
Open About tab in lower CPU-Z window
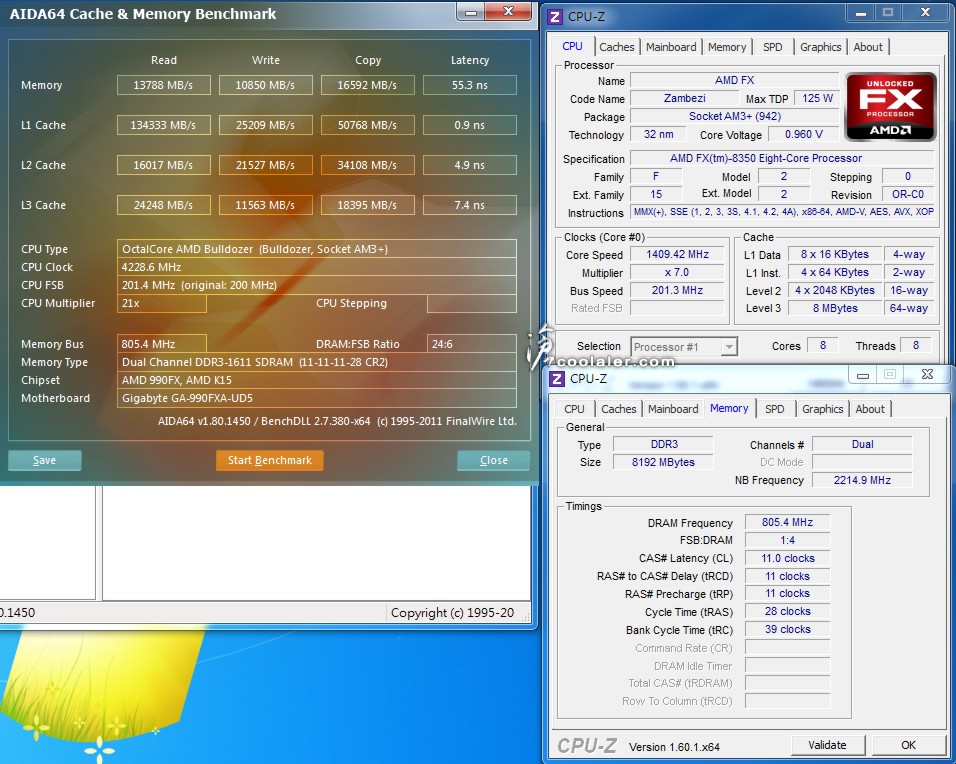coord(869,409)
